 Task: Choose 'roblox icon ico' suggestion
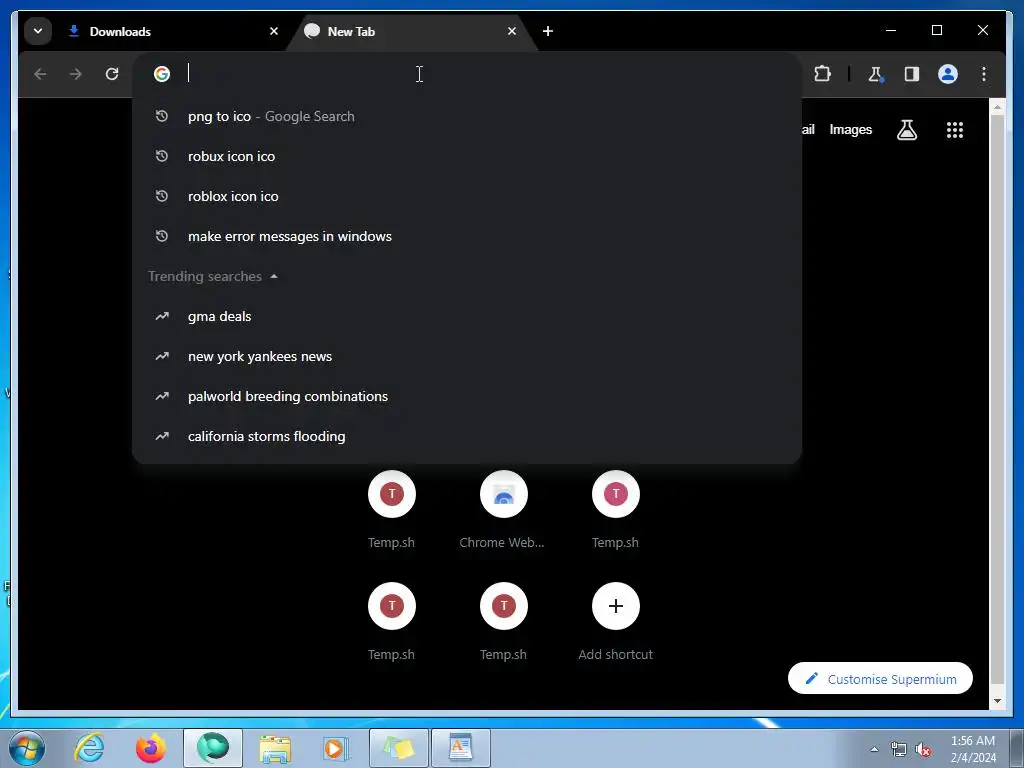click(x=467, y=196)
